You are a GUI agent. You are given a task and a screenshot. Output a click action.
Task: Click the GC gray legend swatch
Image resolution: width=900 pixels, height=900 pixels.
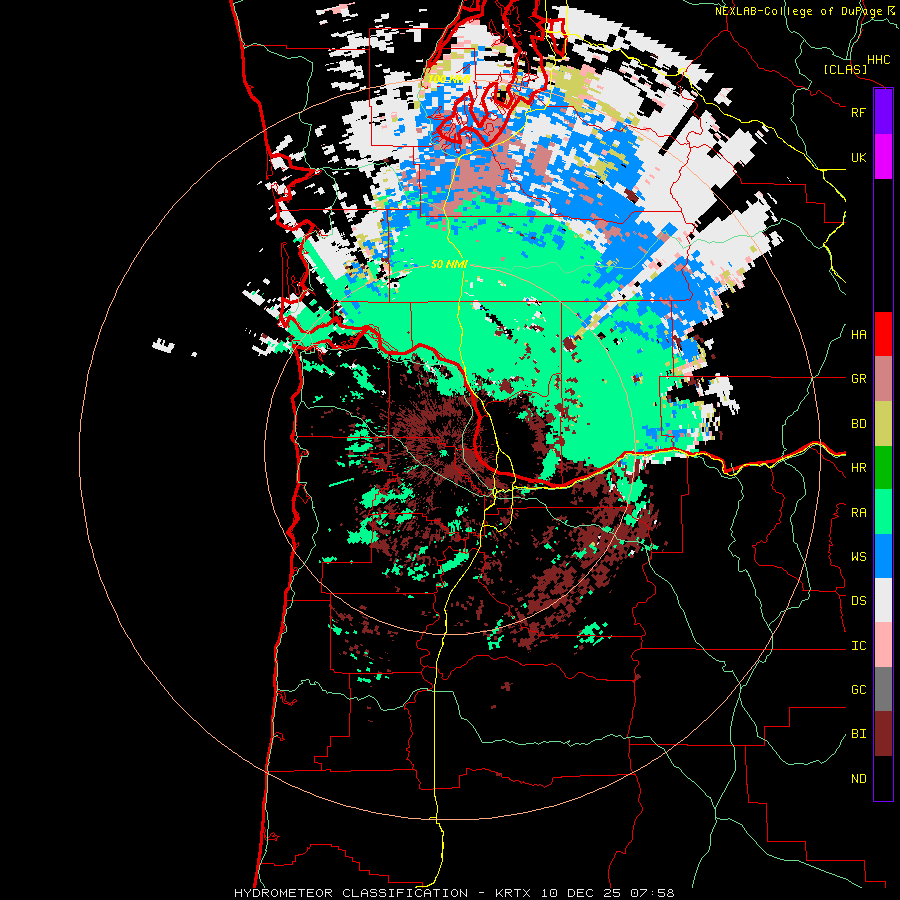(x=883, y=689)
